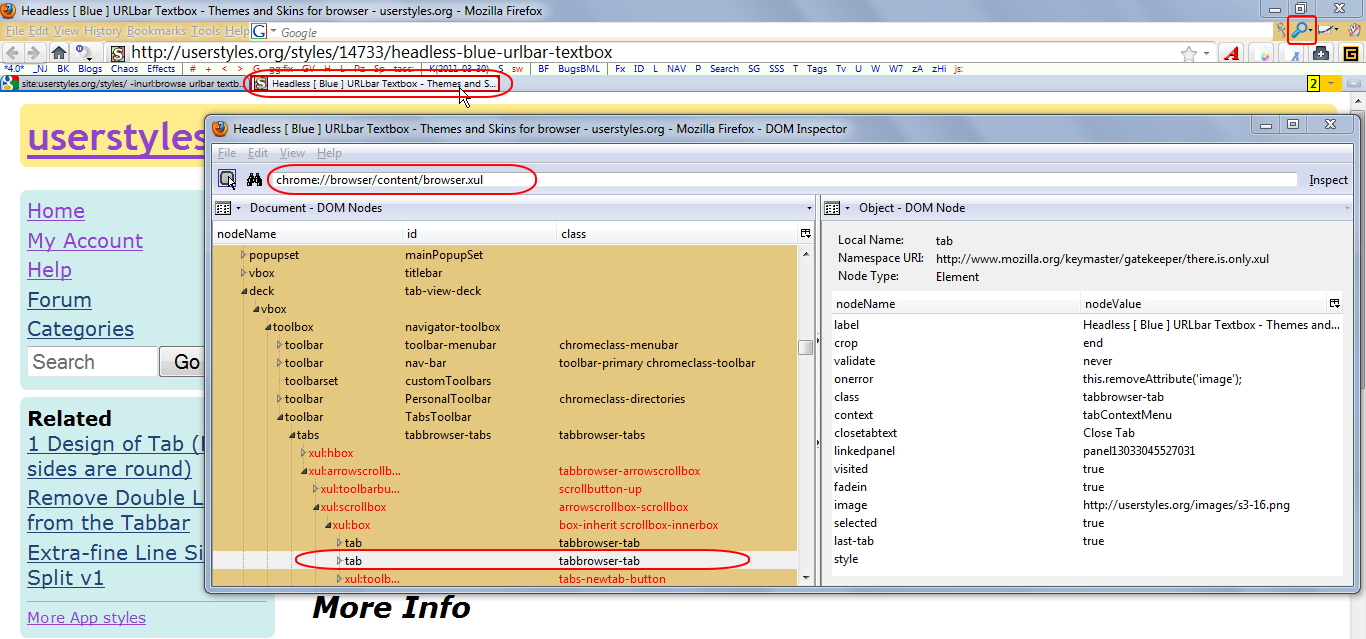The image size is (1366, 639).
Task: Open the View menu in DOM Inspector
Action: click(x=293, y=153)
